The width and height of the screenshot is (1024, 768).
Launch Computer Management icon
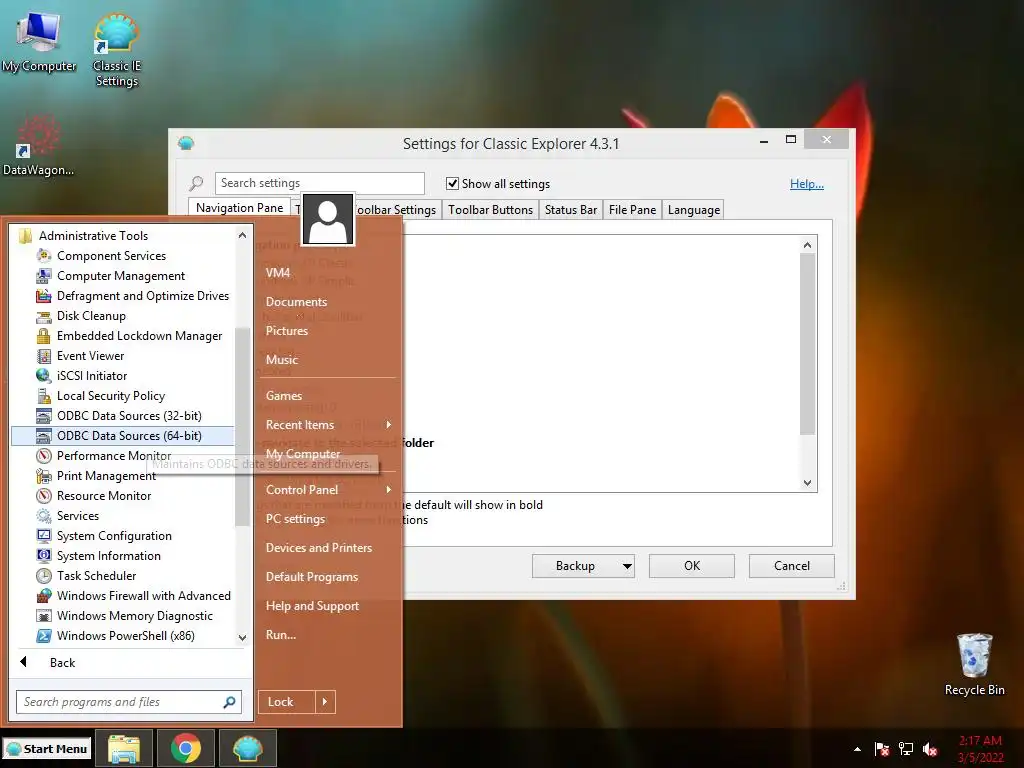point(44,276)
